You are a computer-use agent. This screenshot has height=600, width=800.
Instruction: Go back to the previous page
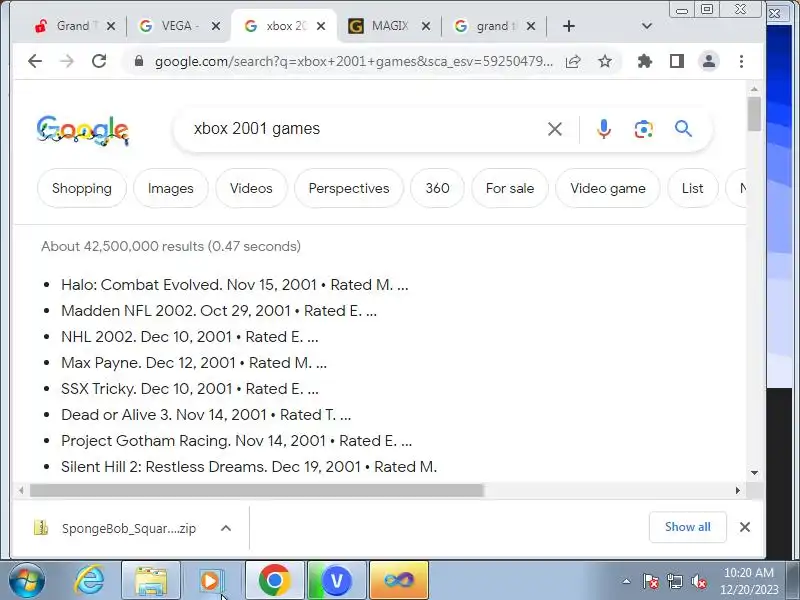[35, 61]
